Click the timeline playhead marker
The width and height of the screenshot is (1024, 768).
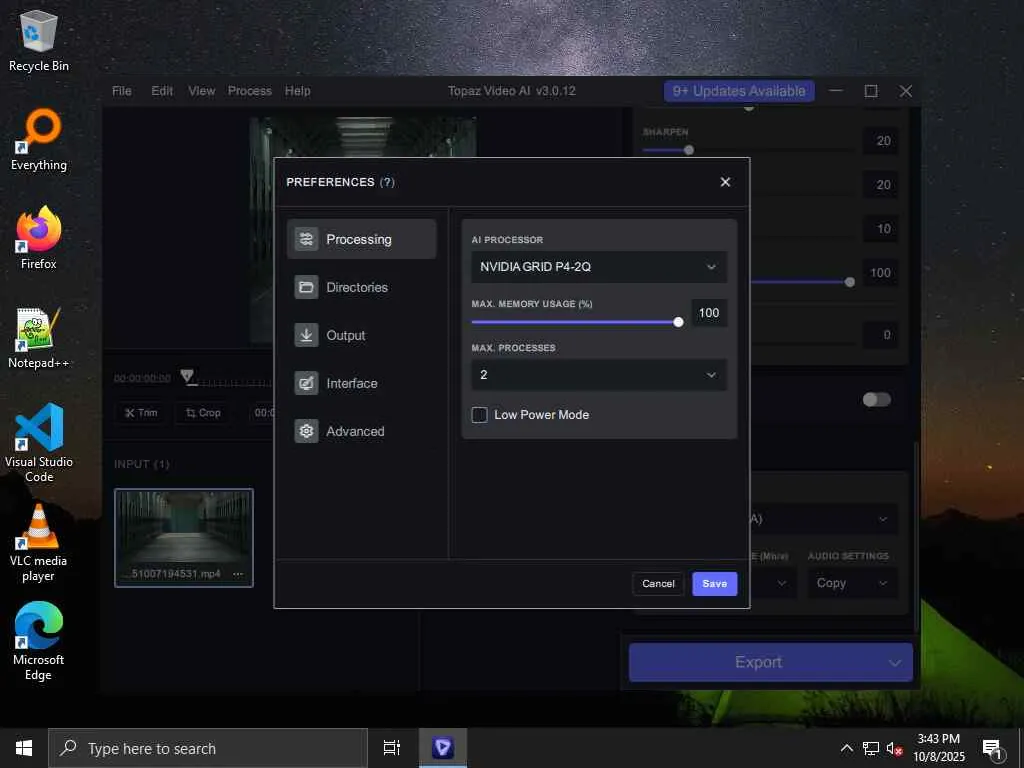(x=187, y=376)
